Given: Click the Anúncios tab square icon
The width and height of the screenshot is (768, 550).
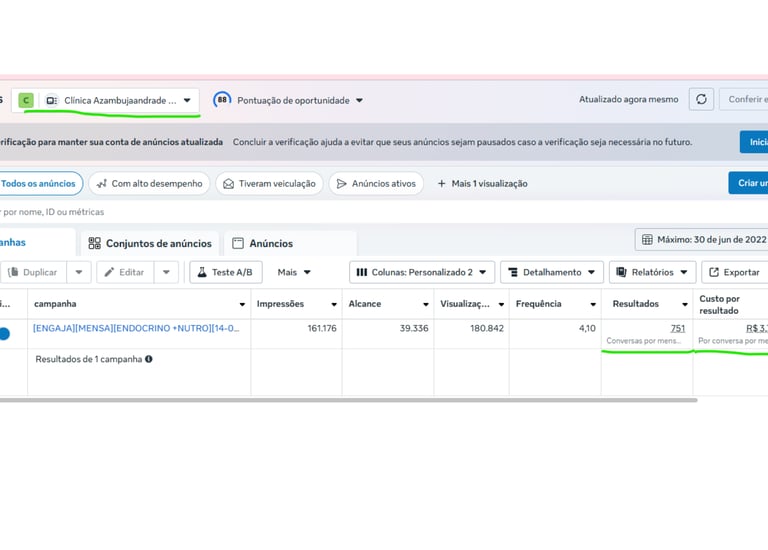Looking at the screenshot, I should 238,243.
